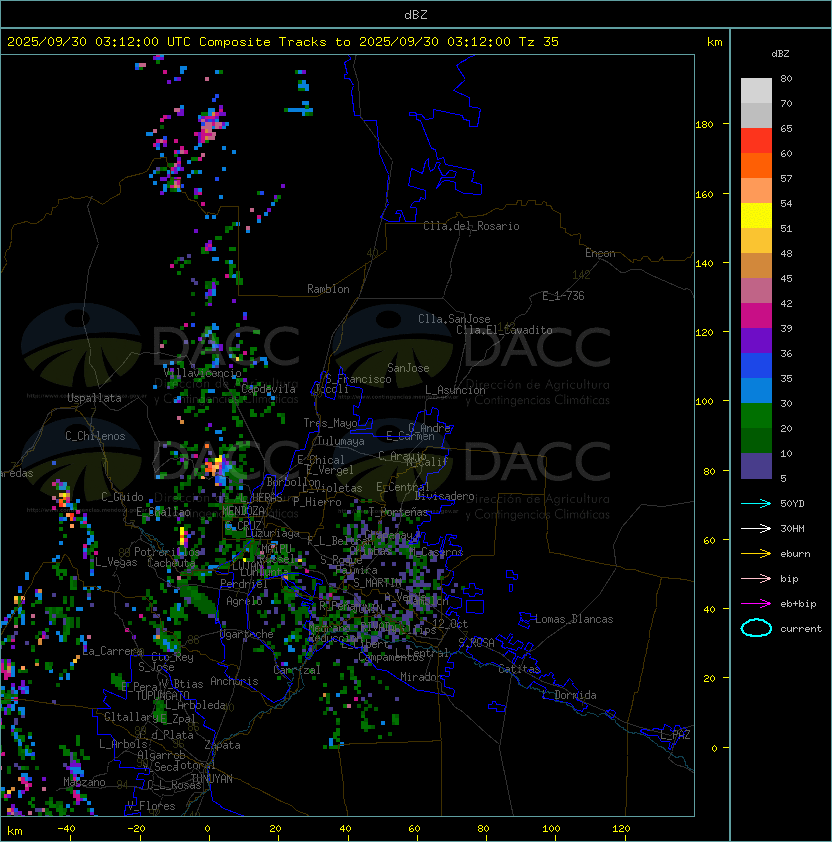Select the orange 57–60 dBZ swatch
The height and width of the screenshot is (842, 832).
(756, 165)
